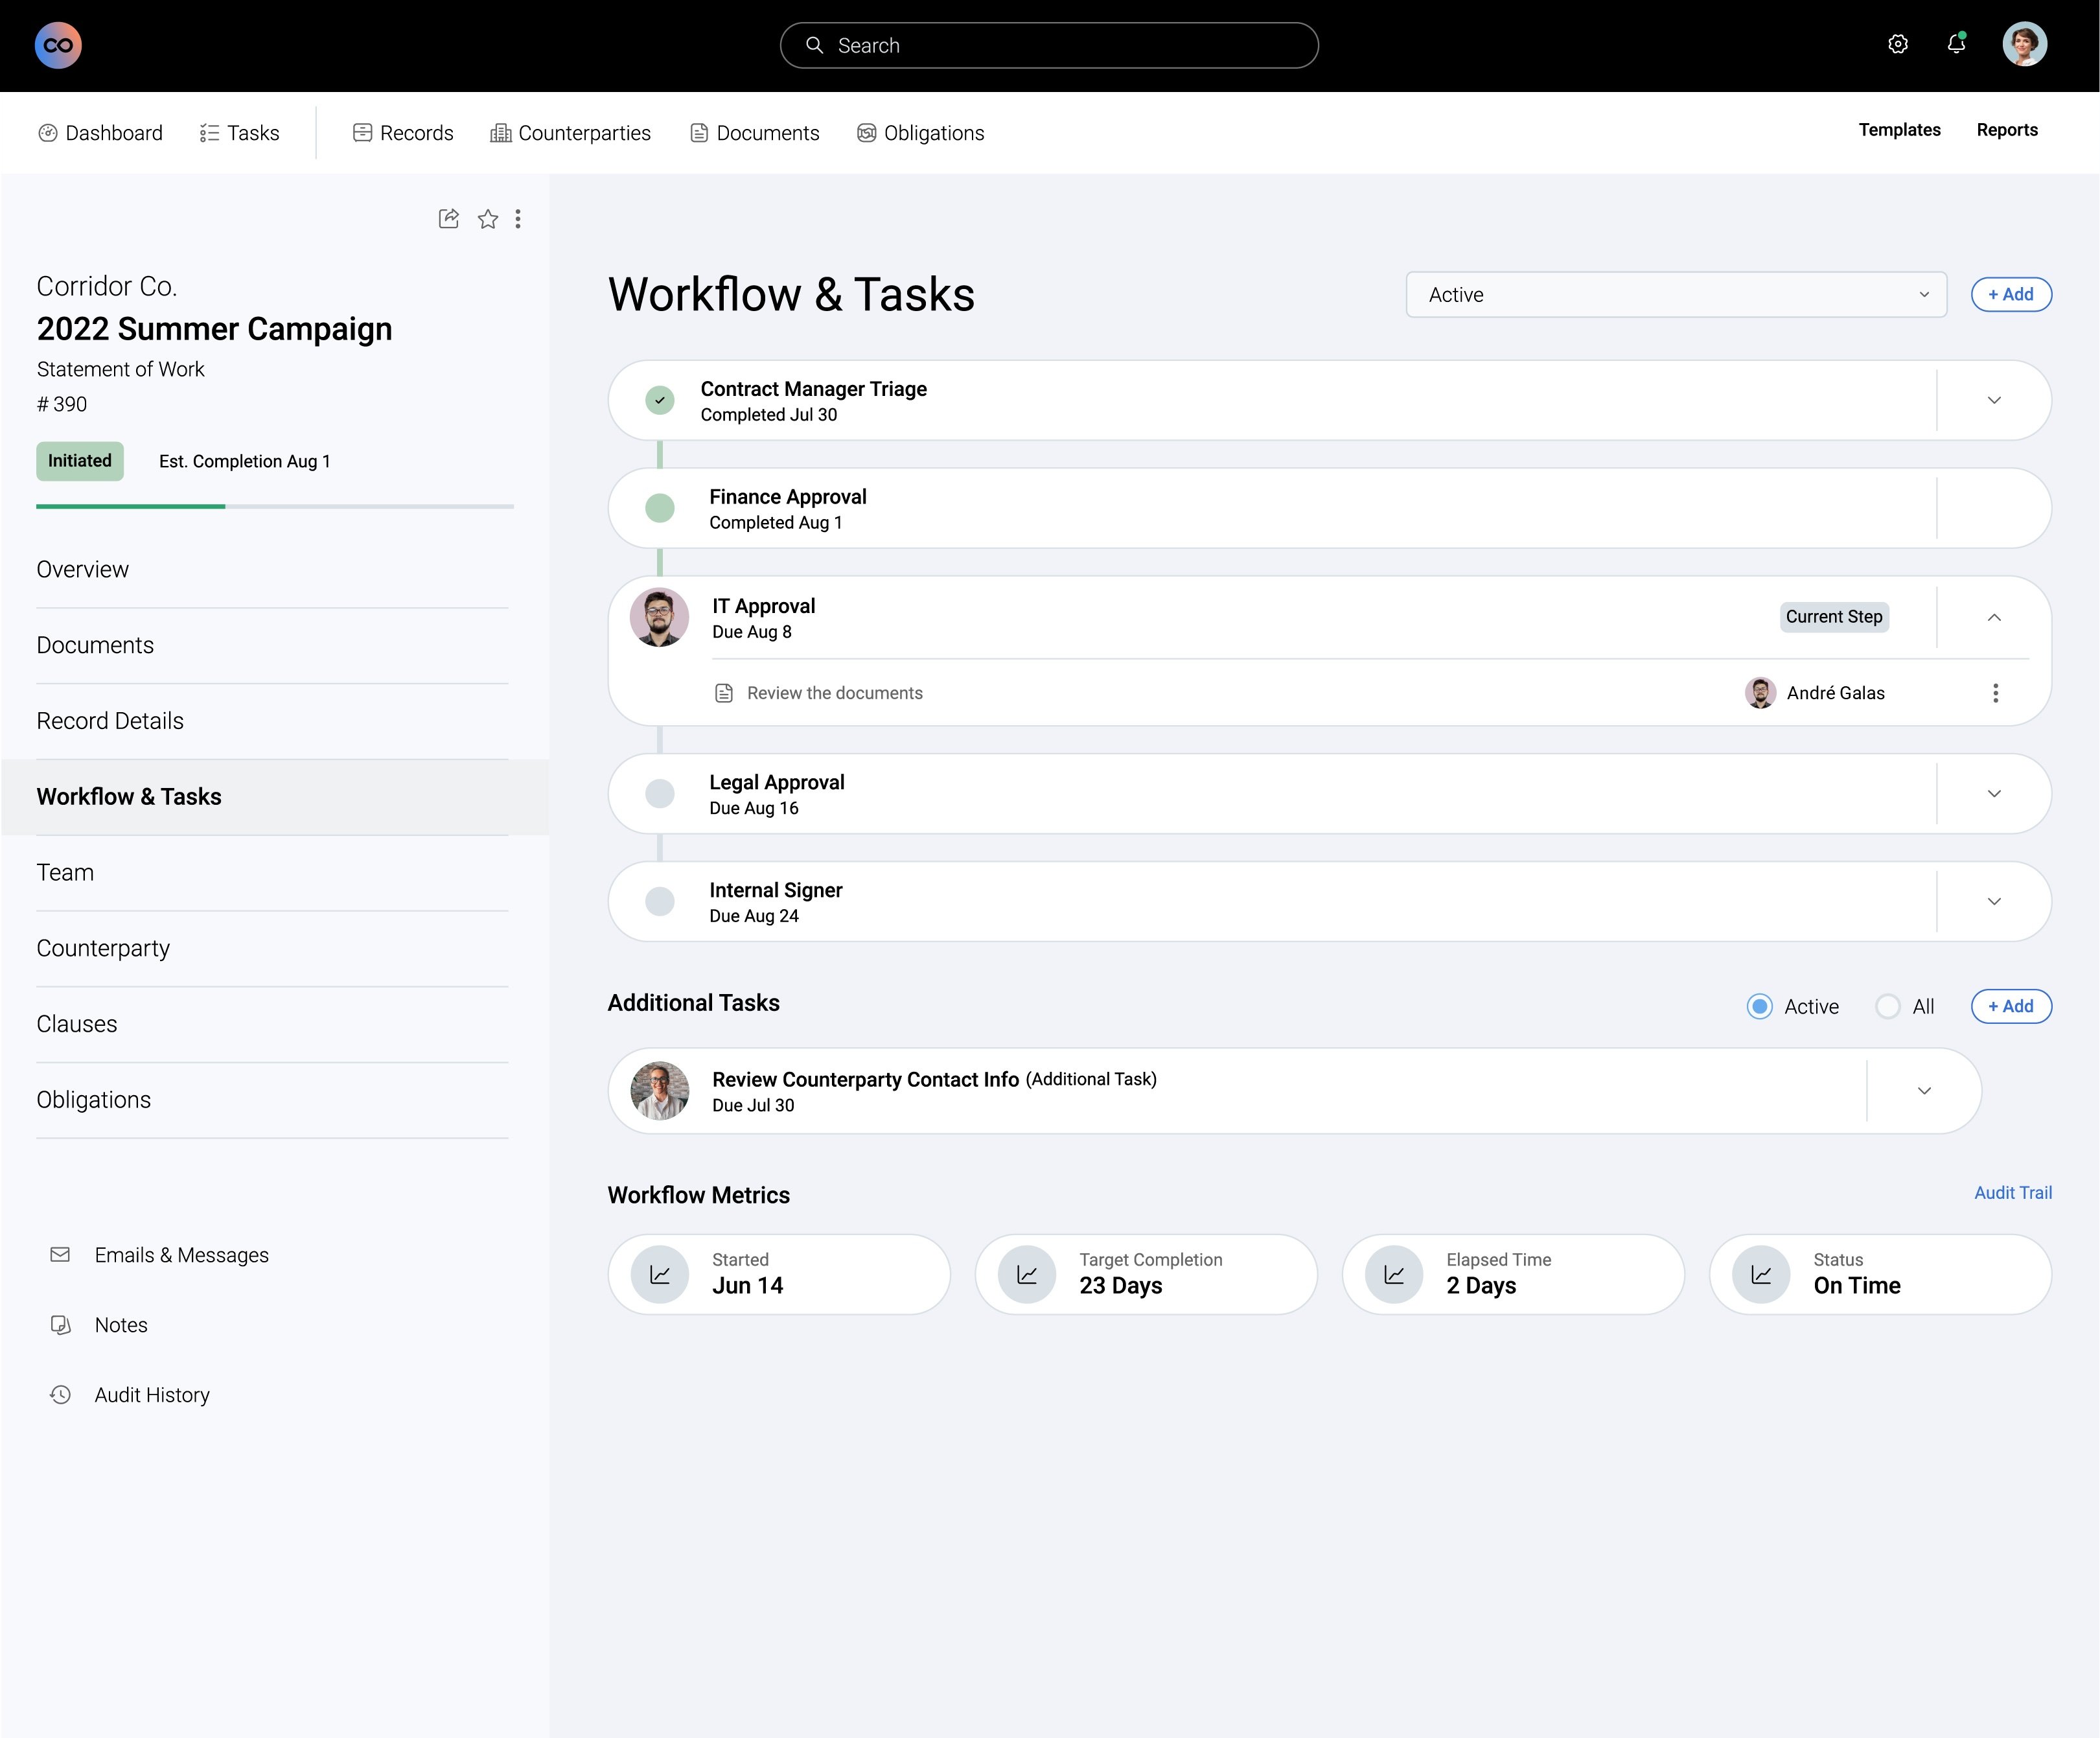Click the Contract Manager Triage completed checkmark
Screen dimensions: 2100x1738
coord(659,400)
